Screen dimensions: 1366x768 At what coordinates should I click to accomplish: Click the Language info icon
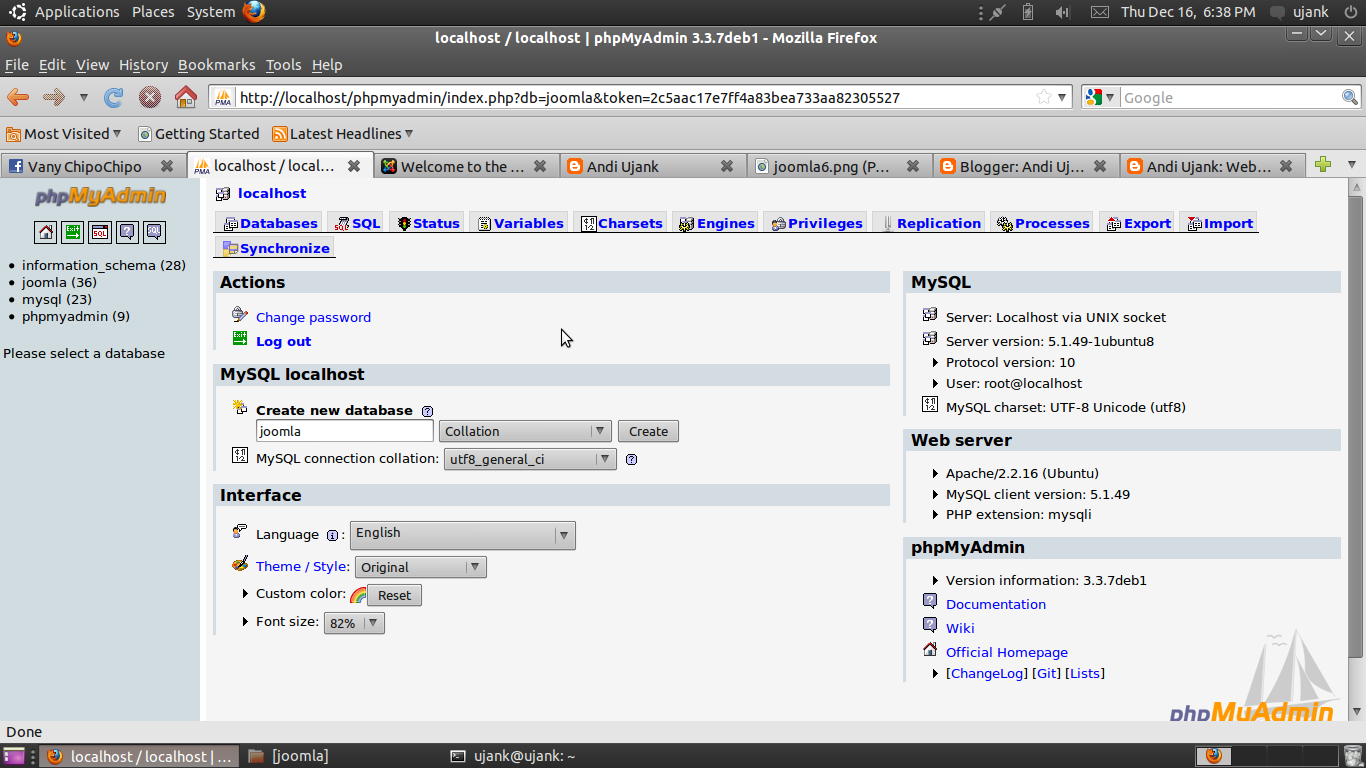click(332, 535)
